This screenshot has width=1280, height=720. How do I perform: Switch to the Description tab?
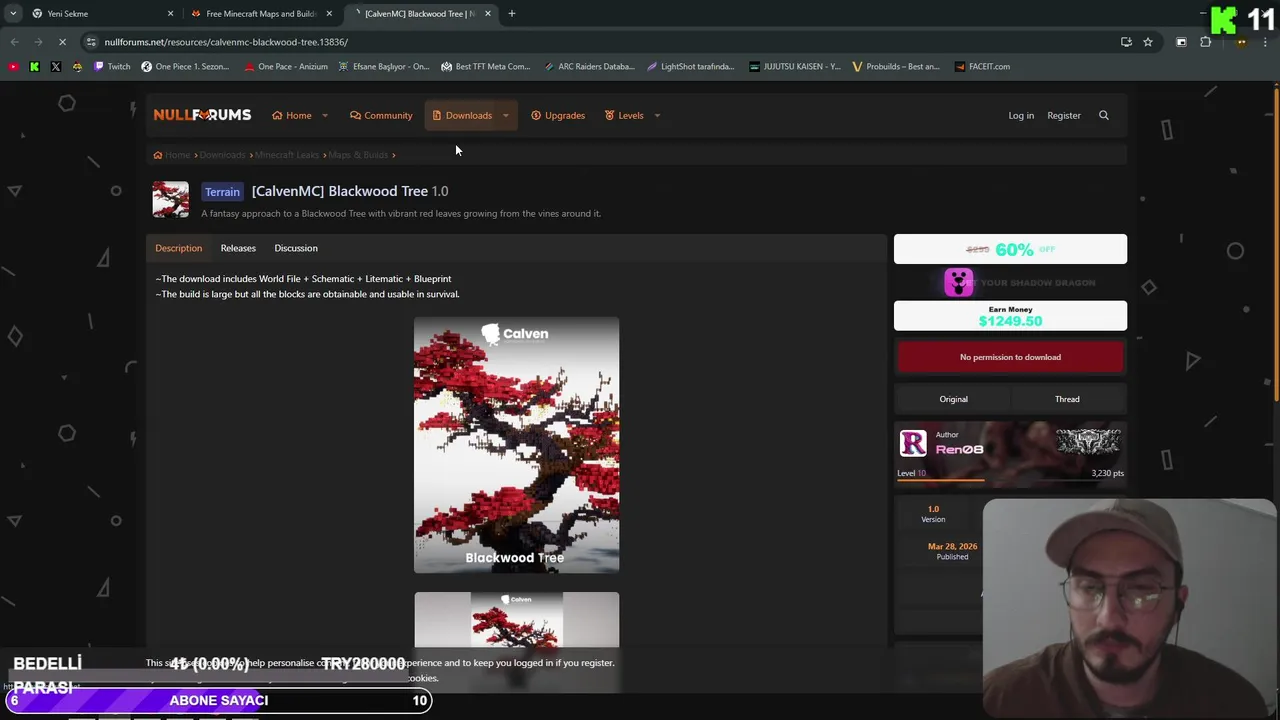coord(178,248)
